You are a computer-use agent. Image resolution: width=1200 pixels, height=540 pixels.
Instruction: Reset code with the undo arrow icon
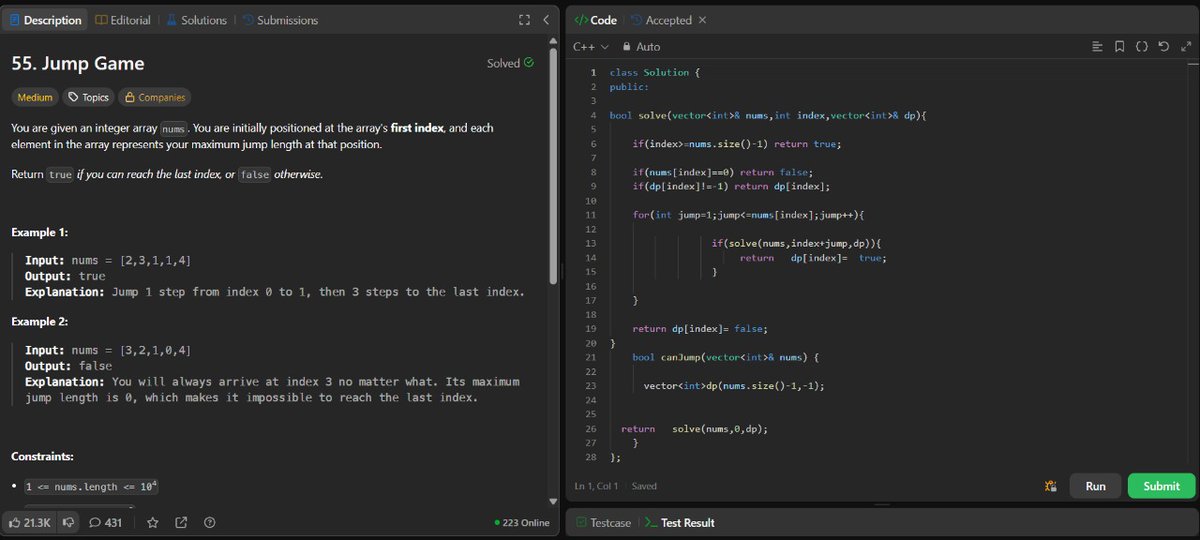click(1162, 47)
